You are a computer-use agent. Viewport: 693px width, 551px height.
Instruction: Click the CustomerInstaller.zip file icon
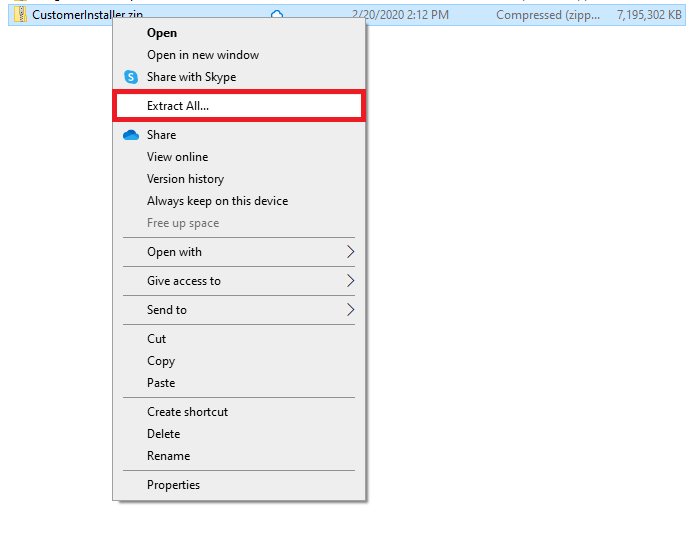point(20,15)
